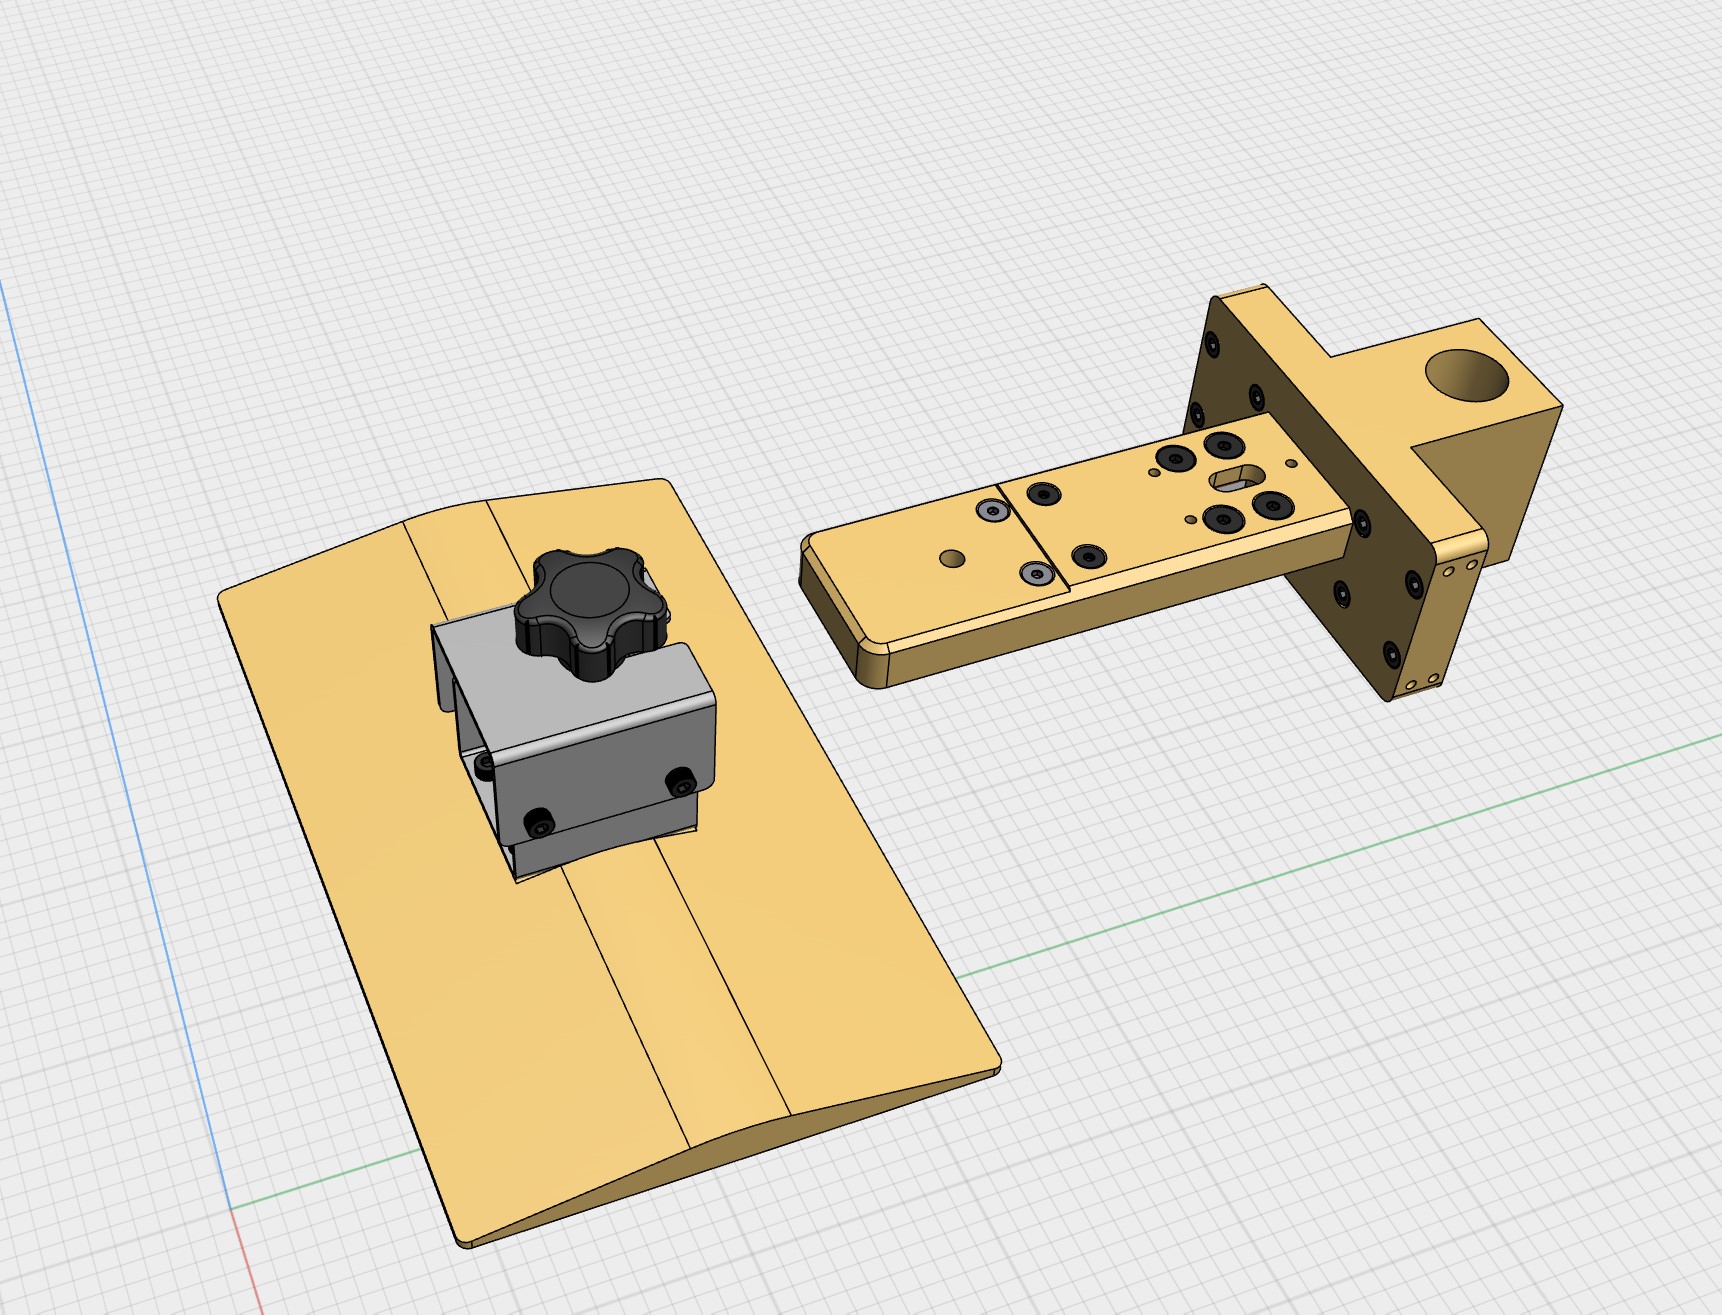Screen dimensions: 1722x1315
Task: Click the rightmost screw on the clamp's front face
Action: click(682, 781)
